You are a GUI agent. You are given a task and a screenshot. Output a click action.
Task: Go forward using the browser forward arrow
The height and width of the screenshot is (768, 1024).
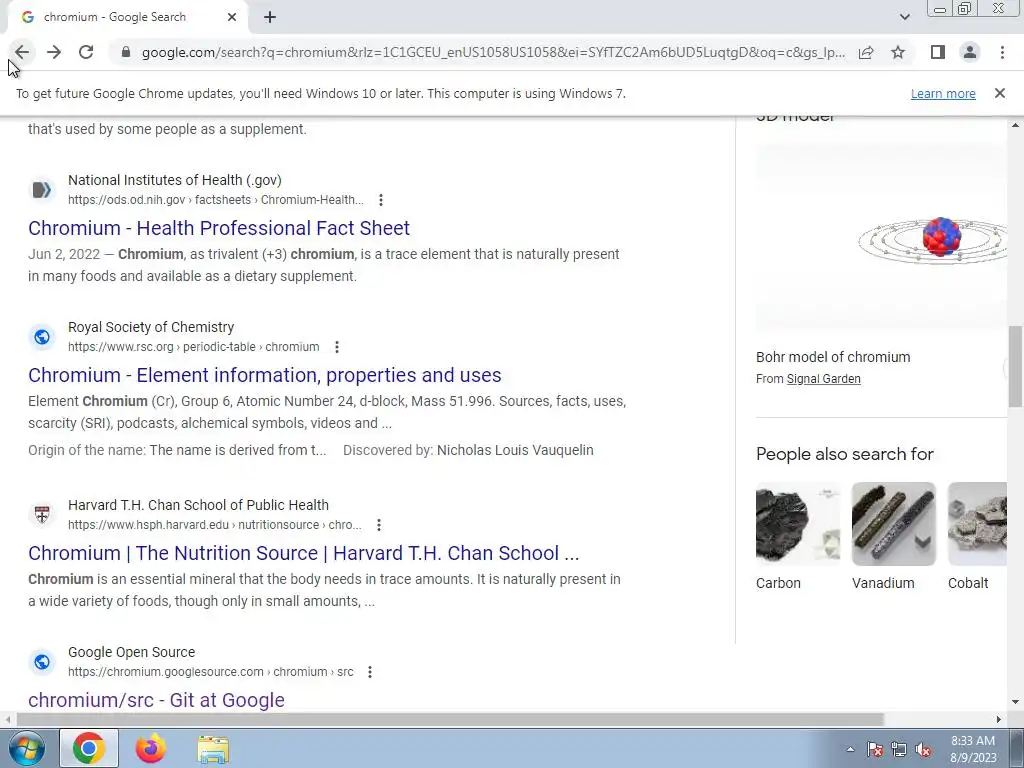coord(54,52)
